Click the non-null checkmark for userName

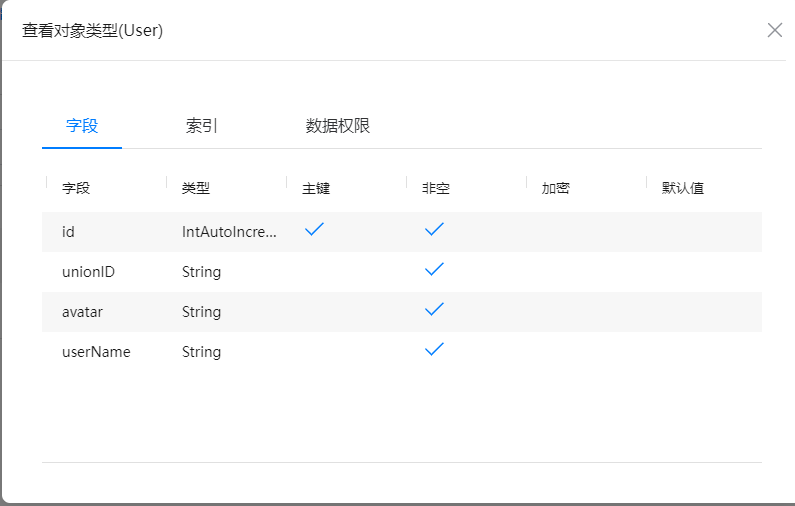(x=434, y=350)
